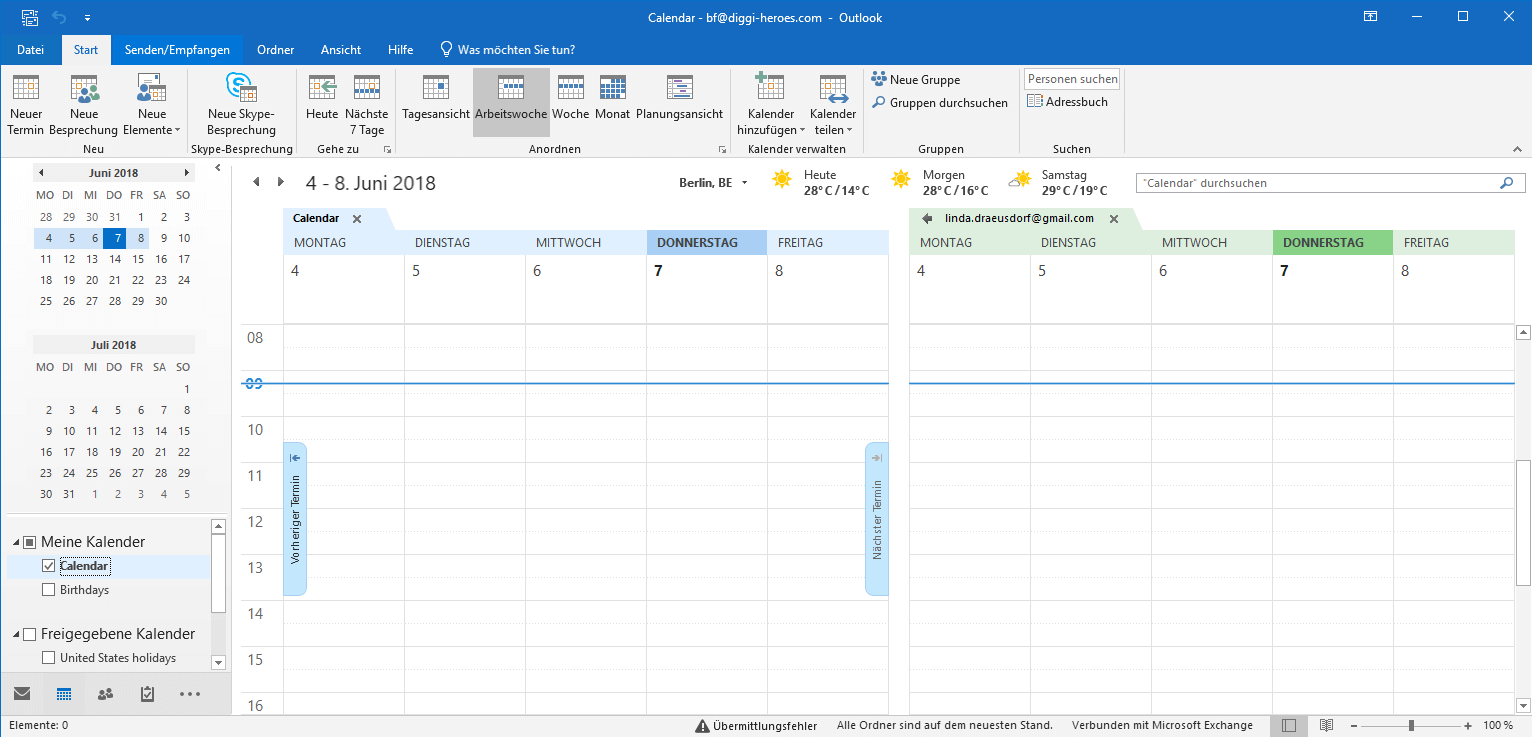Screen dimensions: 1532x737
Task: Click Nächster Termin side button
Action: (877, 519)
